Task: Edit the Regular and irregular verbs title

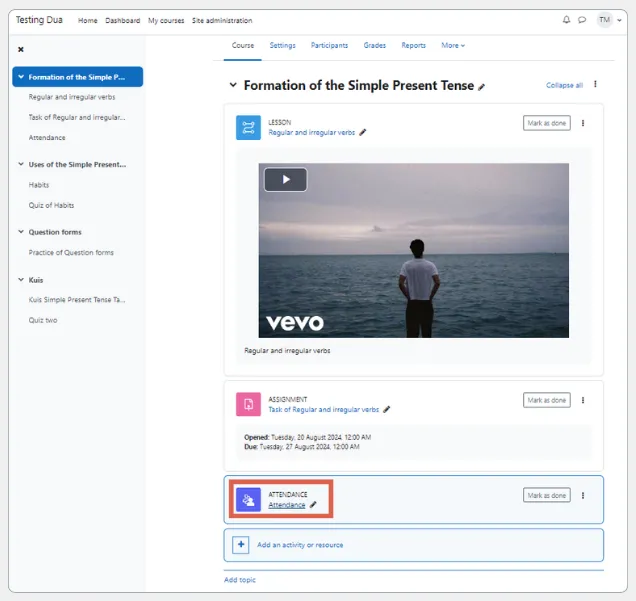Action: point(363,132)
